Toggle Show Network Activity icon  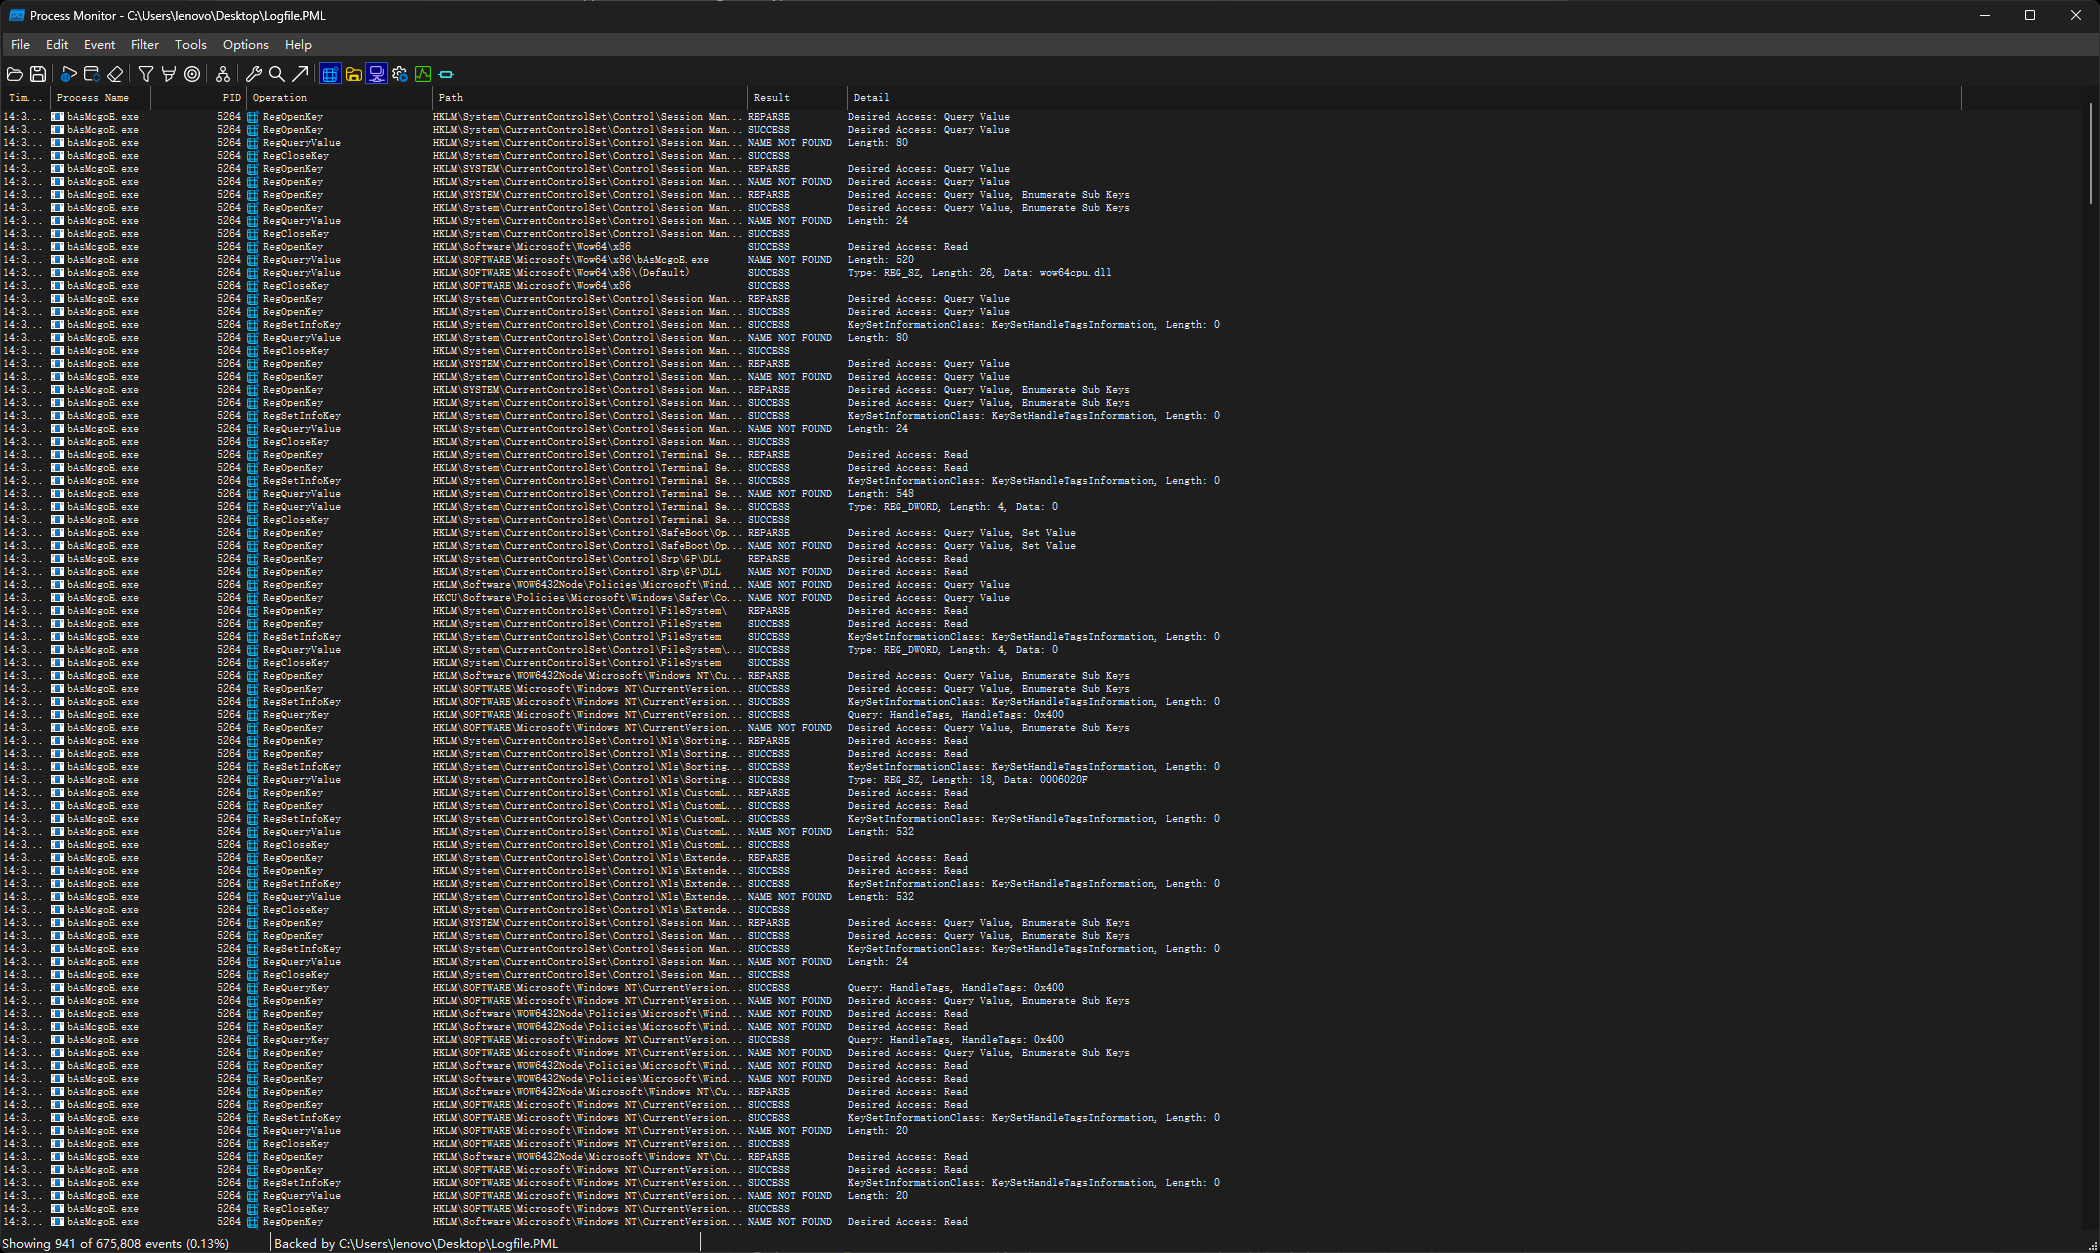pos(377,74)
